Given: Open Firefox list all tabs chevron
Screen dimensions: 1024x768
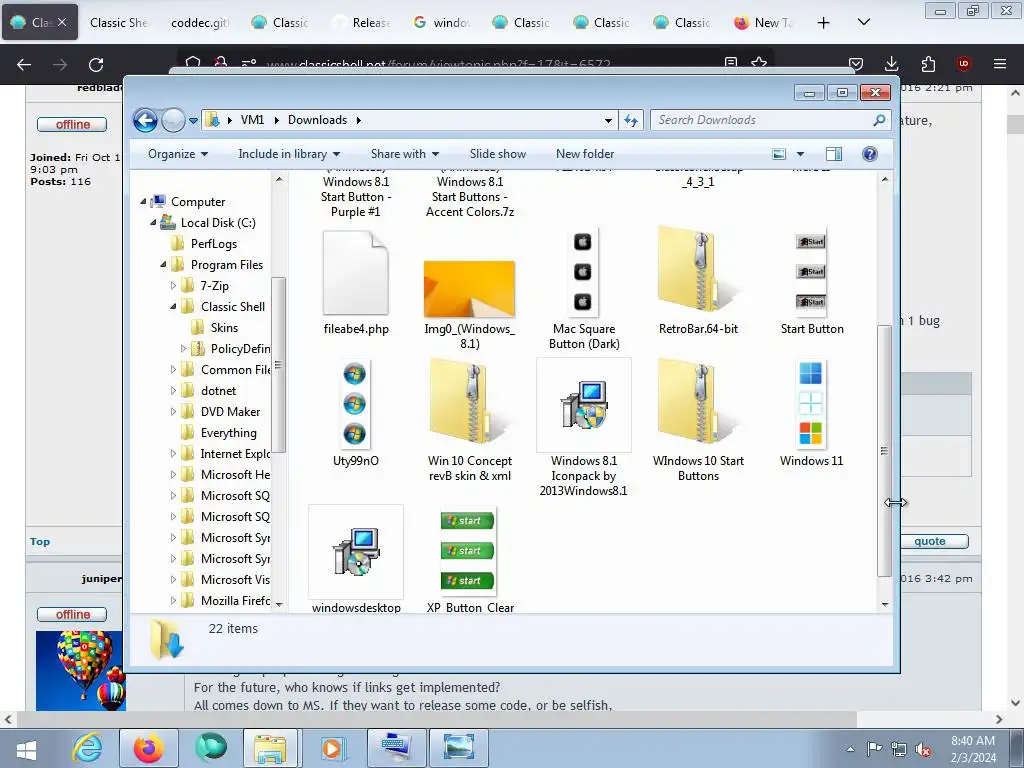Looking at the screenshot, I should (863, 22).
